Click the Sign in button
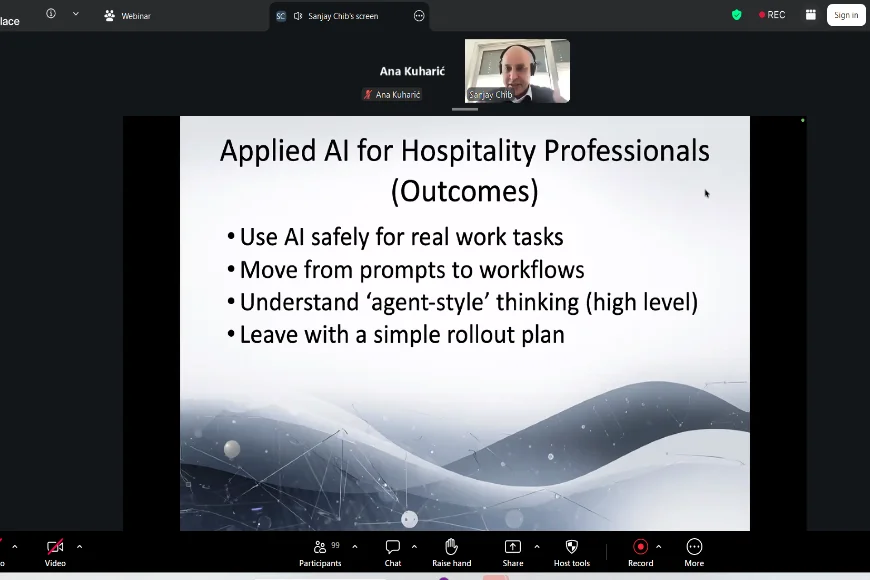Viewport: 870px width, 580px height. click(x=846, y=15)
